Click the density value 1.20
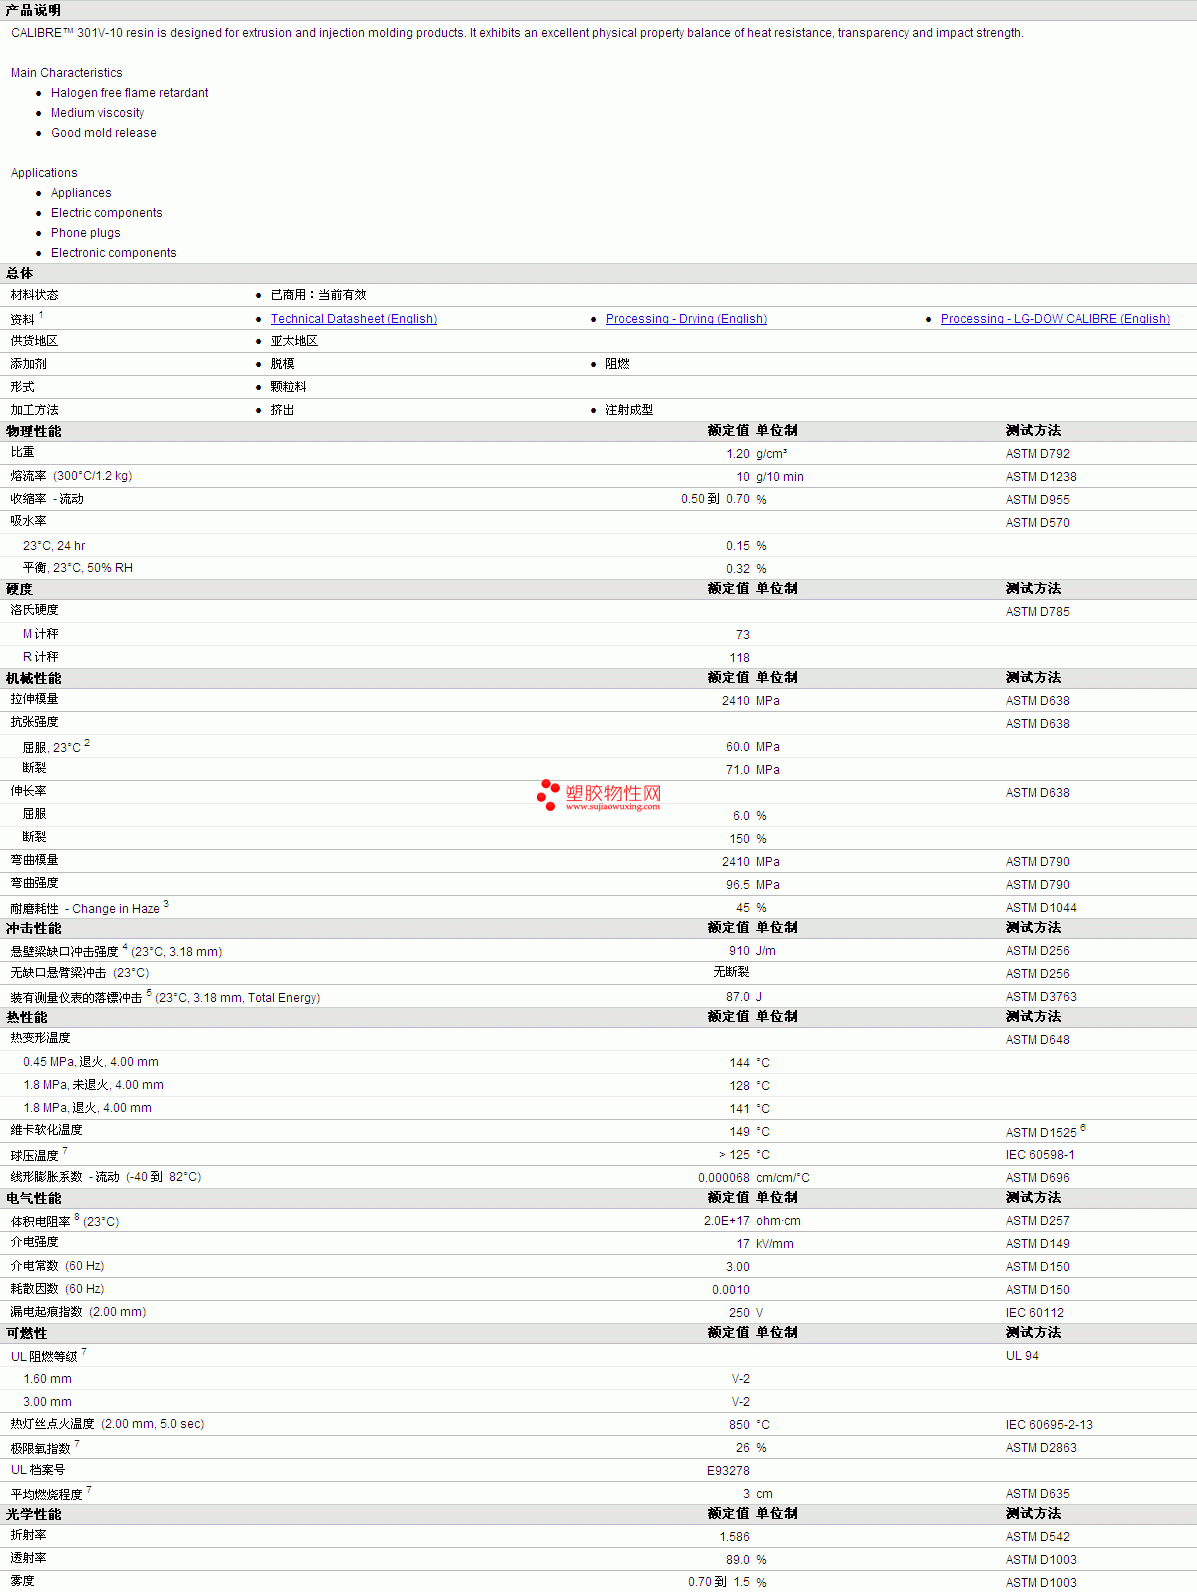Image resolution: width=1197 pixels, height=1592 pixels. click(738, 454)
